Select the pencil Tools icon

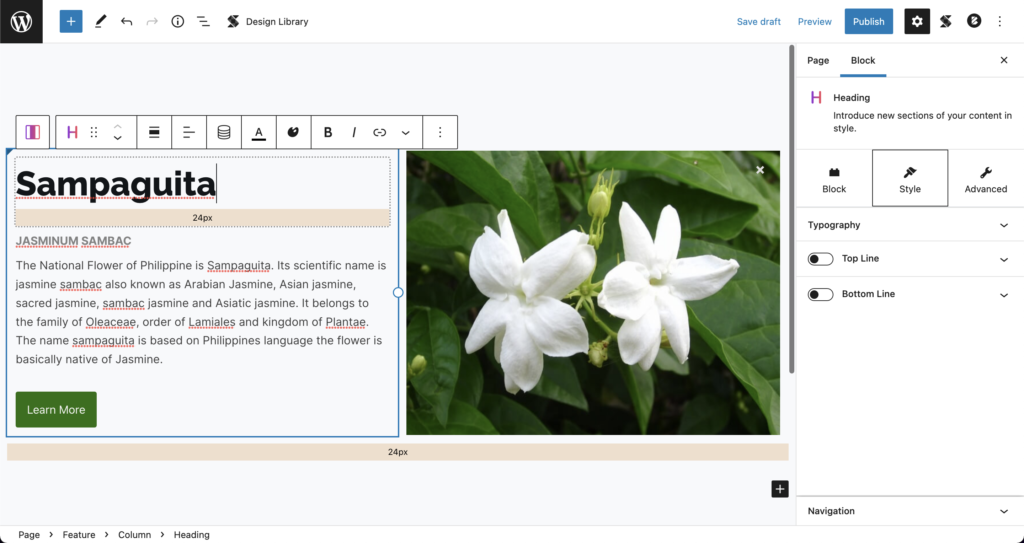coord(100,22)
